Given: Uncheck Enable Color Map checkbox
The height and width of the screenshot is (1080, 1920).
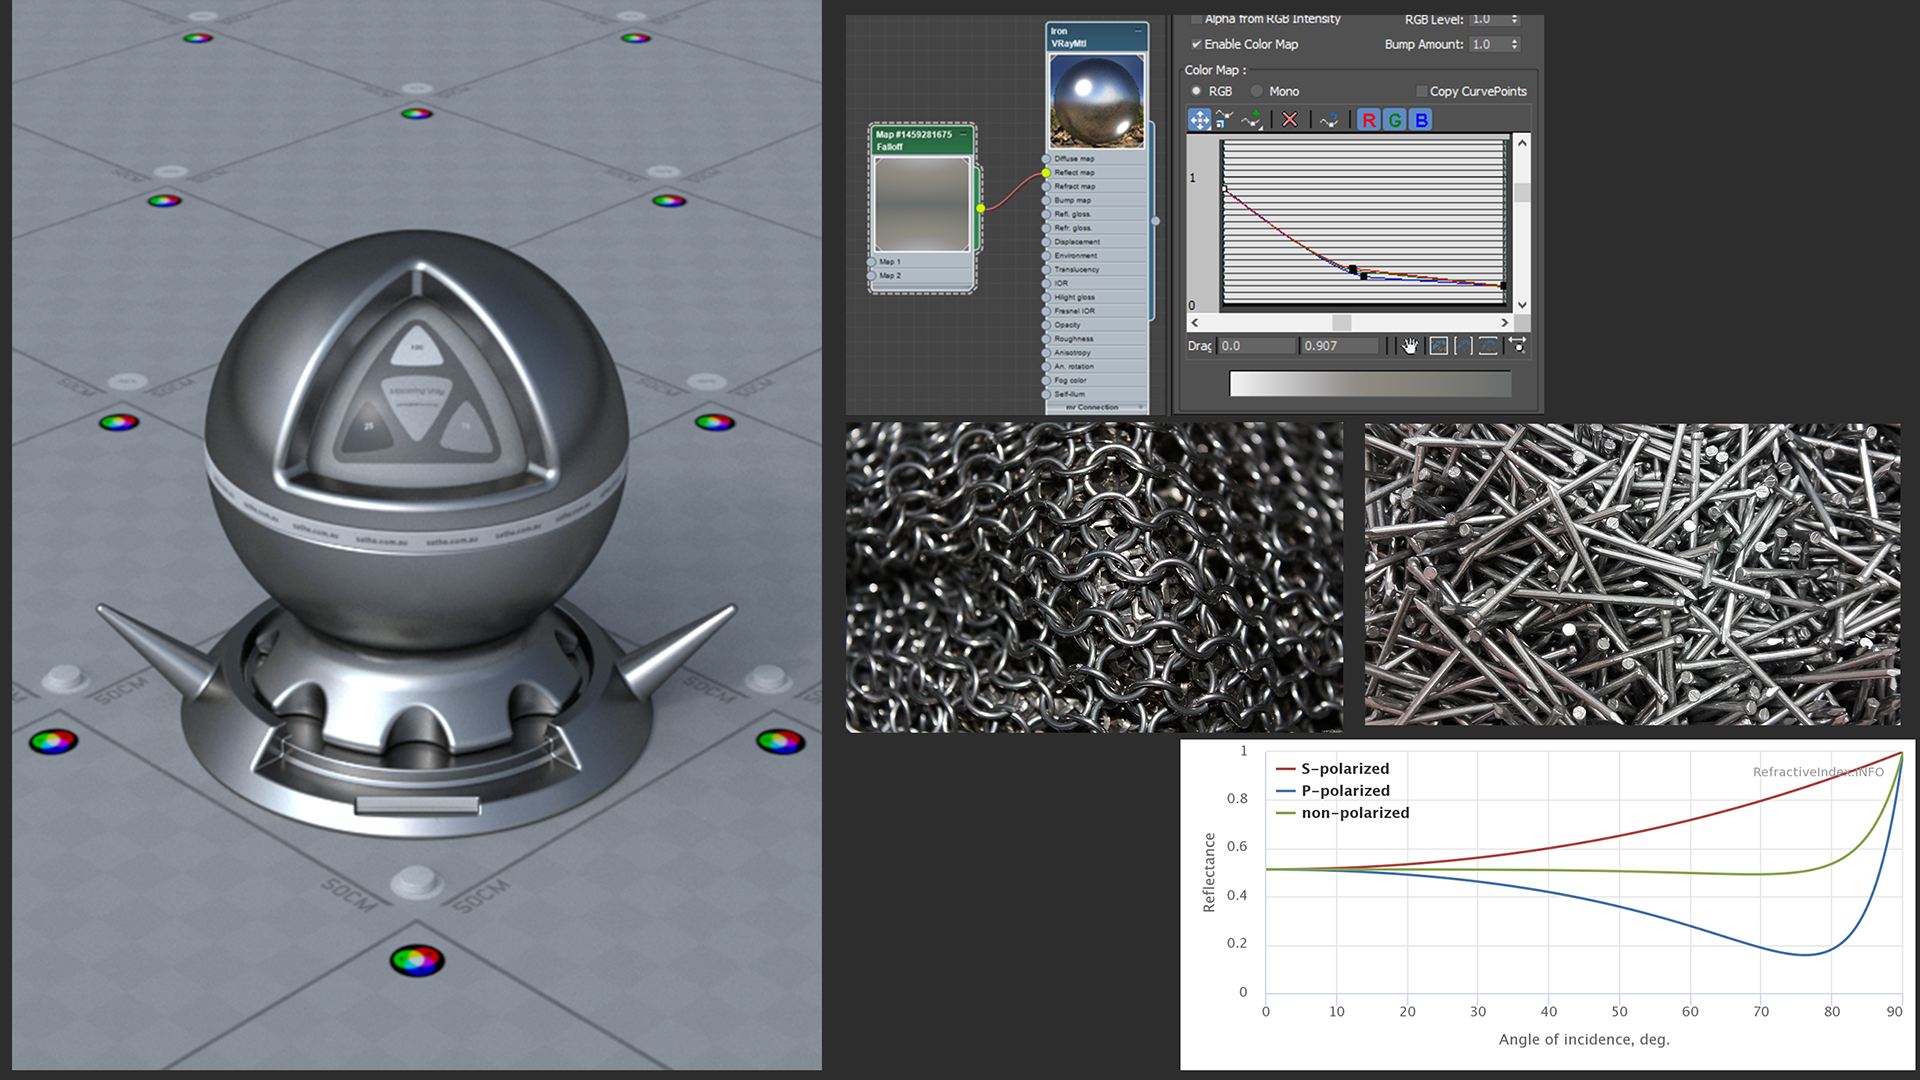Looking at the screenshot, I should tap(1196, 44).
